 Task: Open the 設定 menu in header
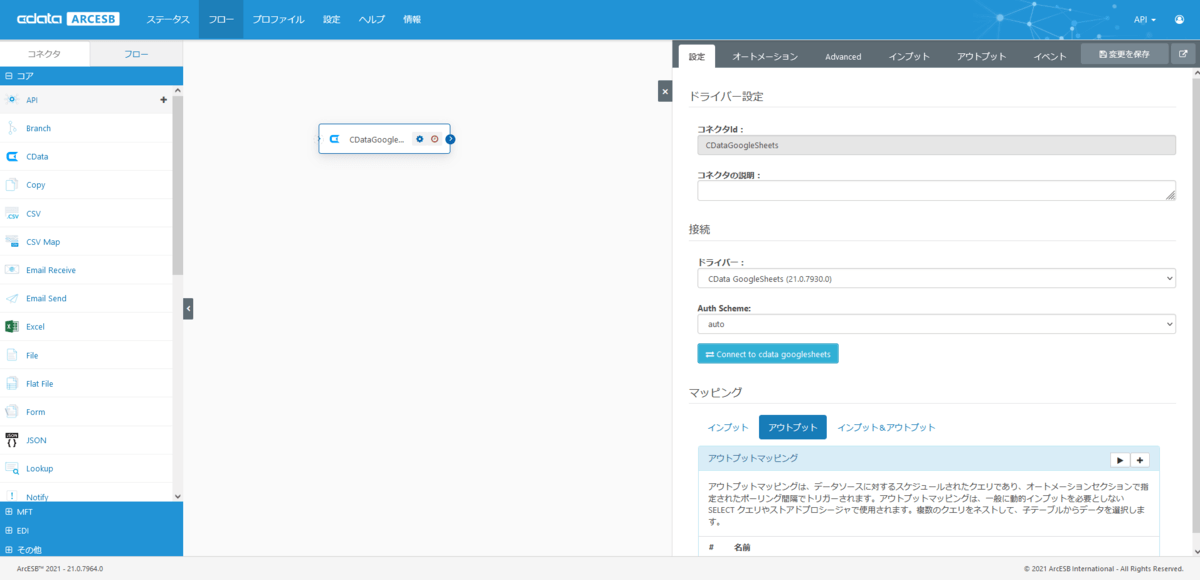point(332,19)
